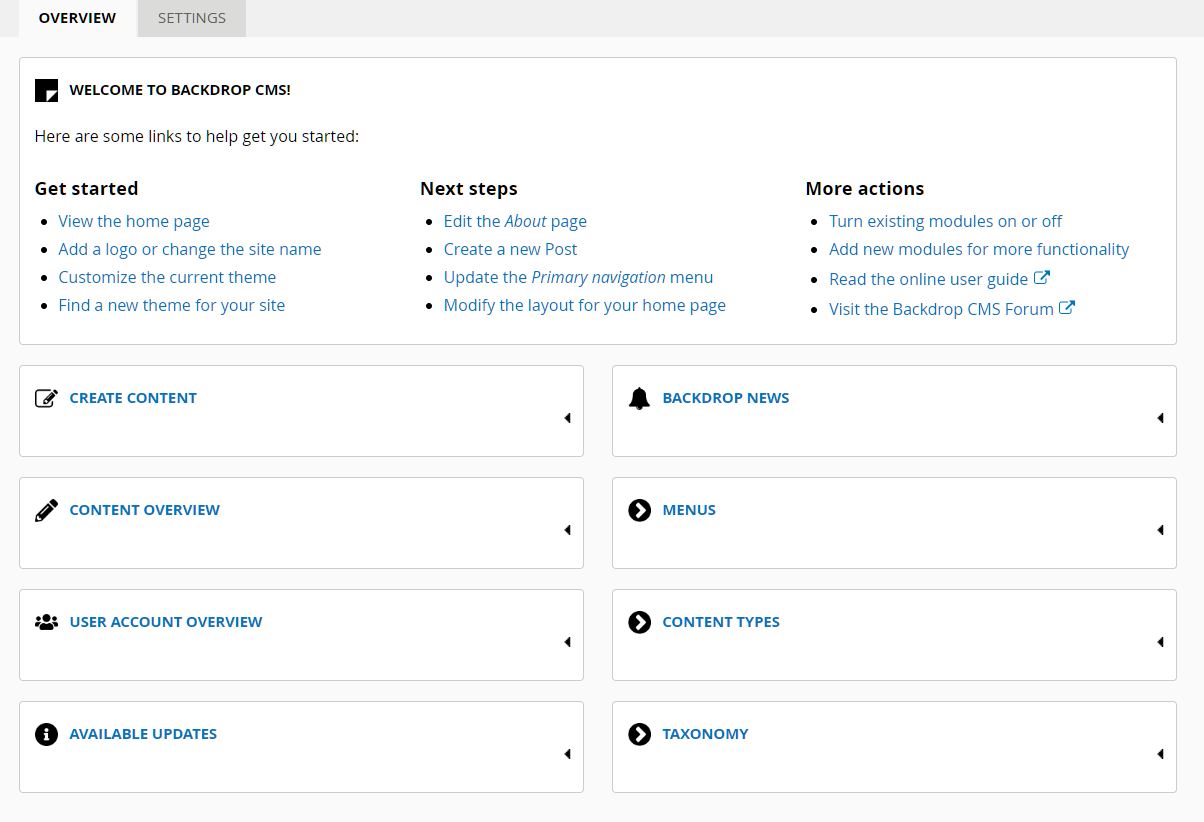Open Read the online user guide link
The image size is (1204, 822).
(x=928, y=279)
